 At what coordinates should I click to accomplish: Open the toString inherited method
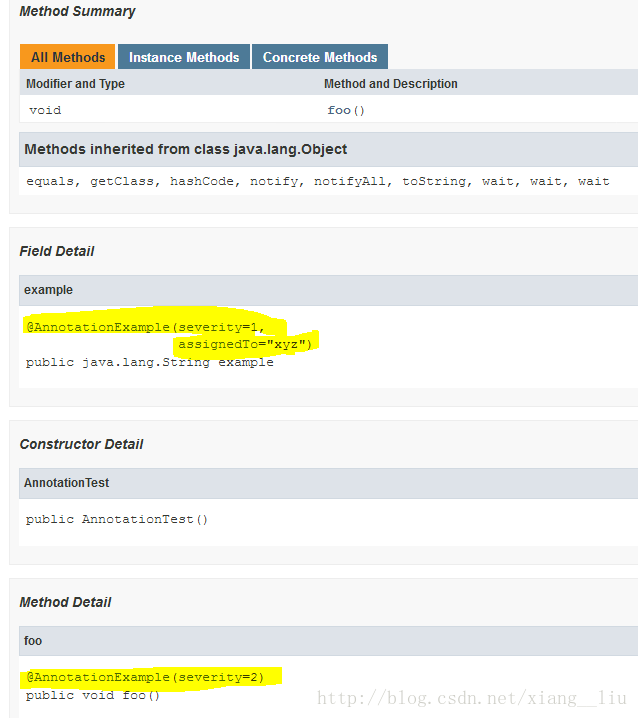(433, 181)
